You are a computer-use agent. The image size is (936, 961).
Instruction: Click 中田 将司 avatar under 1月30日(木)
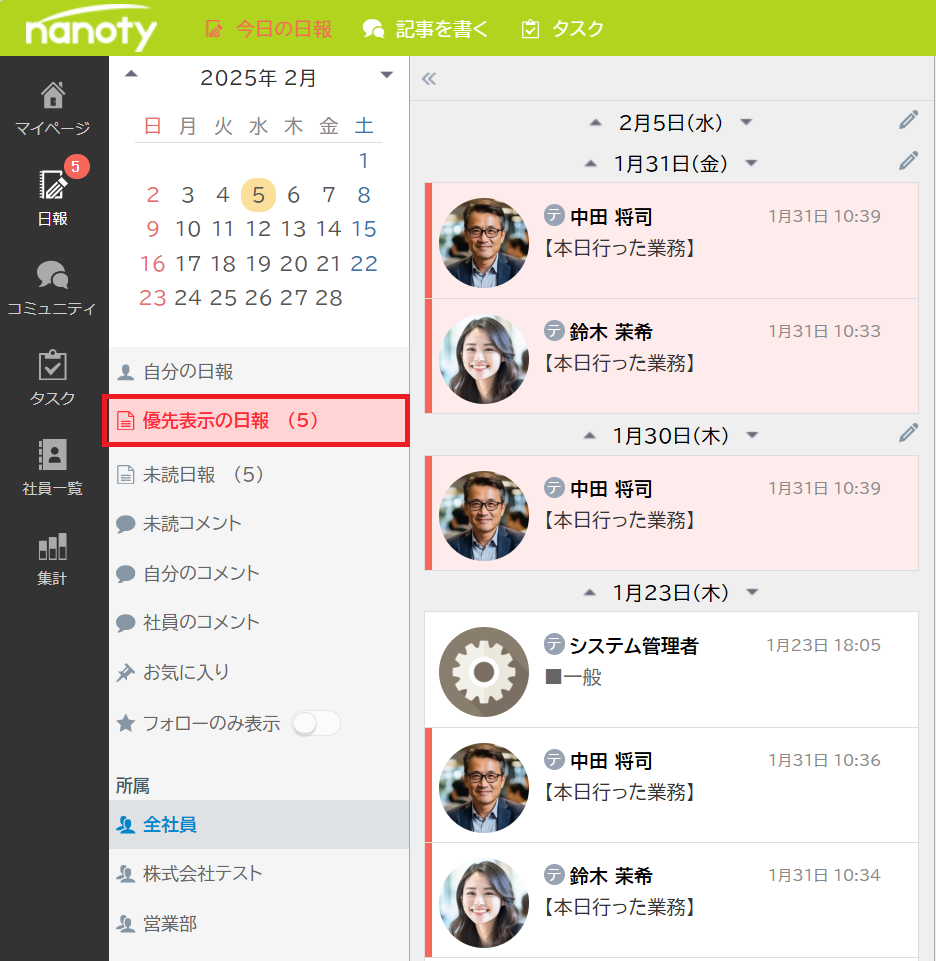click(484, 515)
